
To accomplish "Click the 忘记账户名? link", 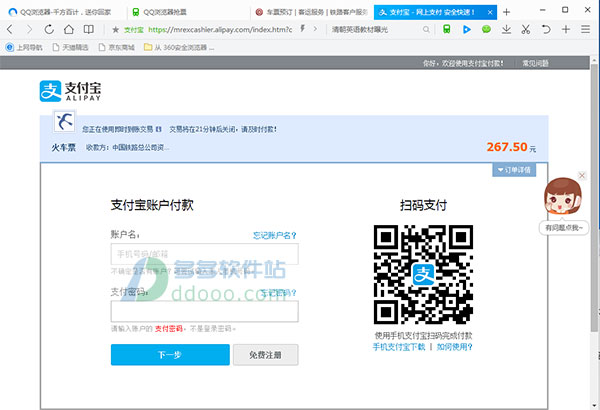I will pyautogui.click(x=274, y=235).
